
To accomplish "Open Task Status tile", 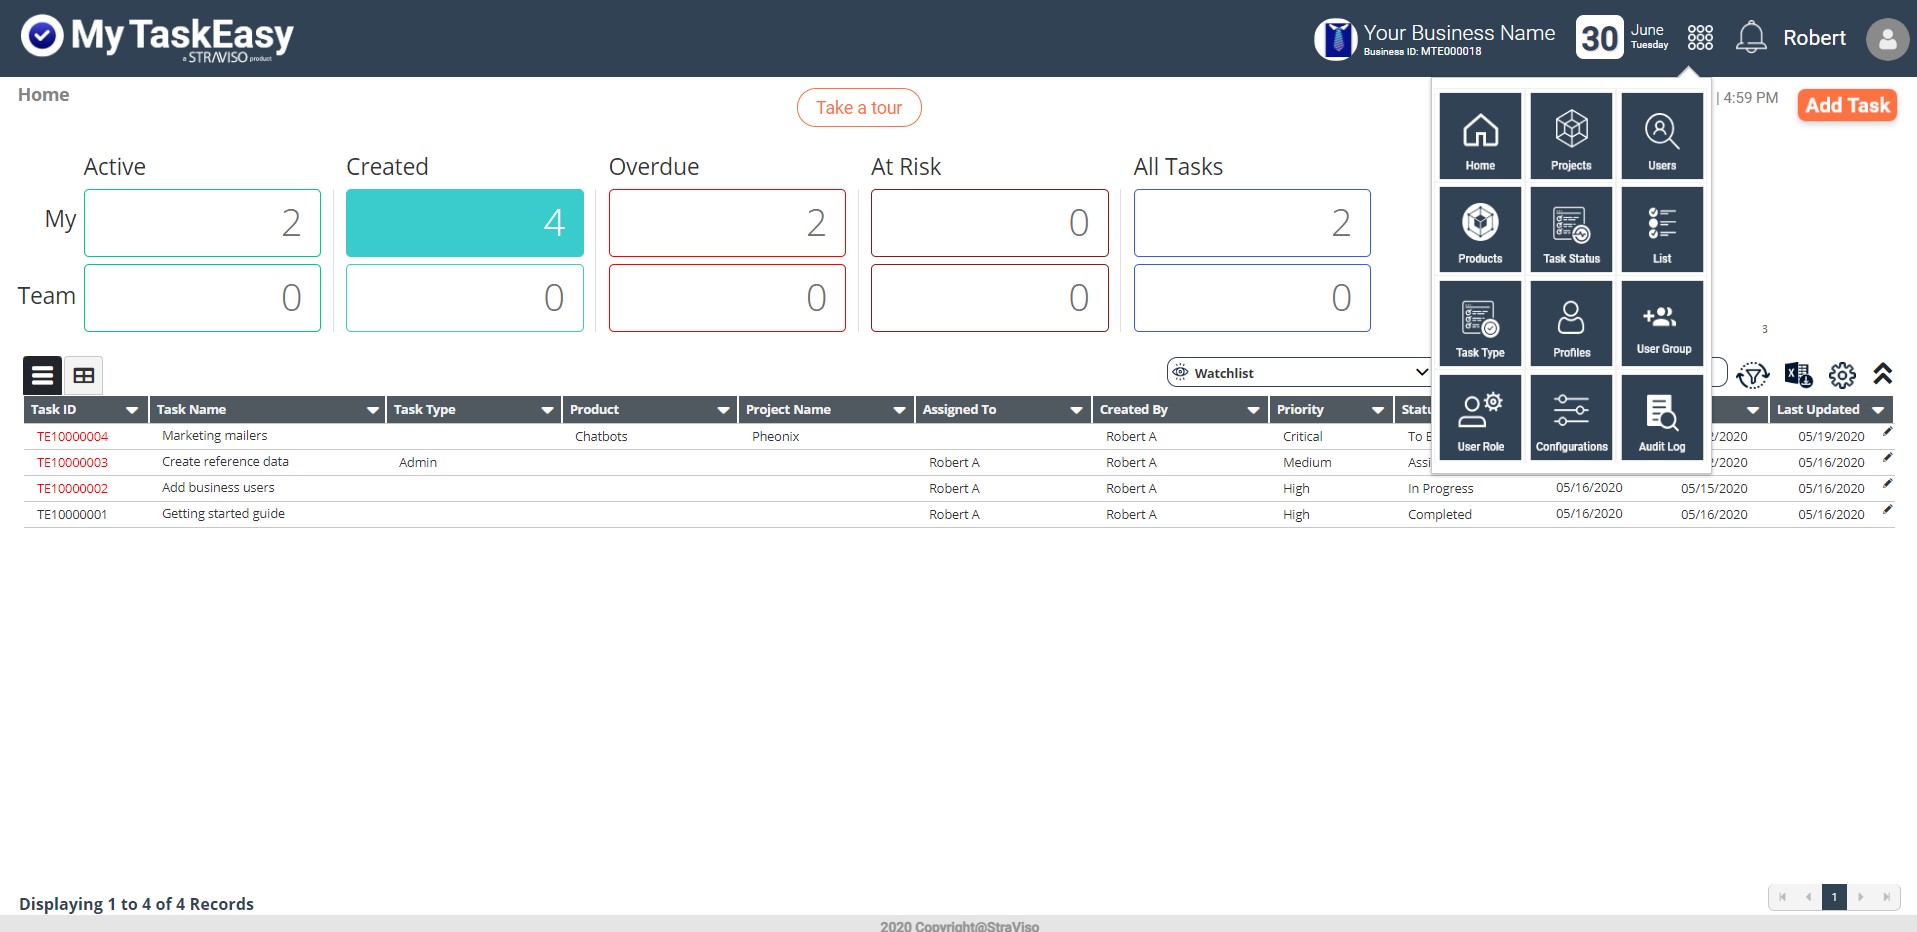I will tap(1571, 230).
